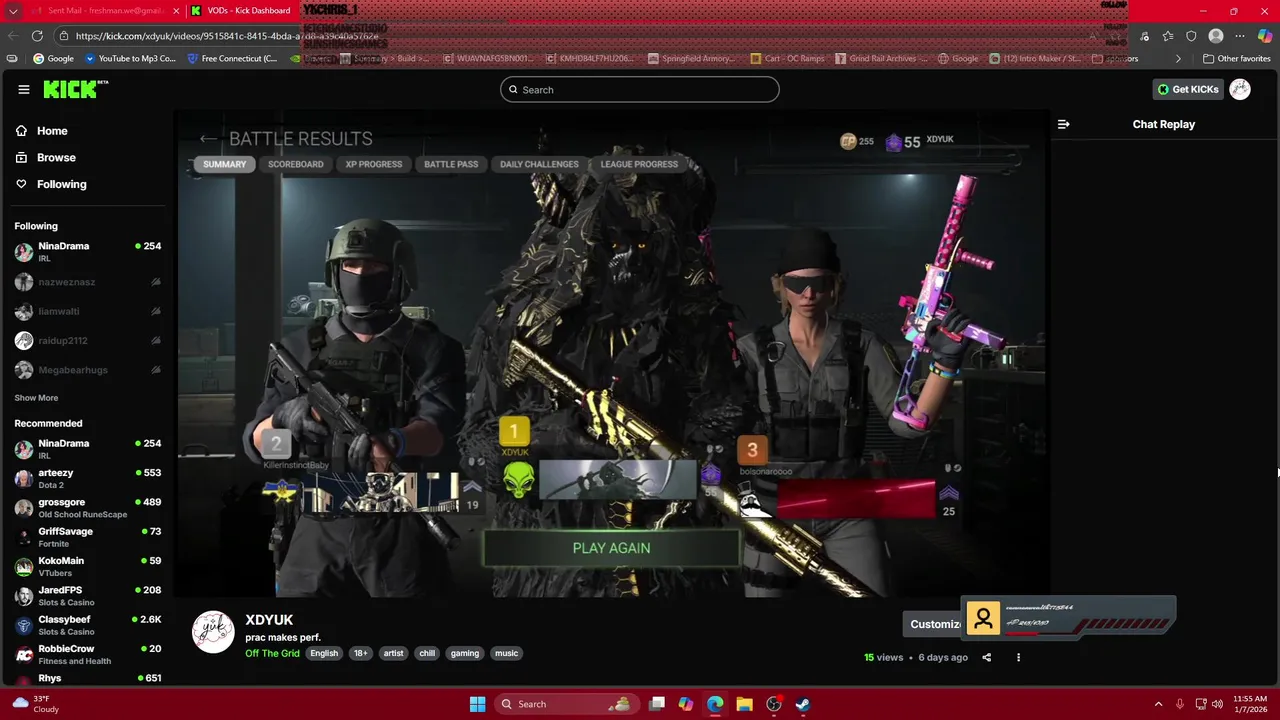Collapse the Chat Replay panel
Viewport: 1280px width, 720px height.
tap(1063, 124)
